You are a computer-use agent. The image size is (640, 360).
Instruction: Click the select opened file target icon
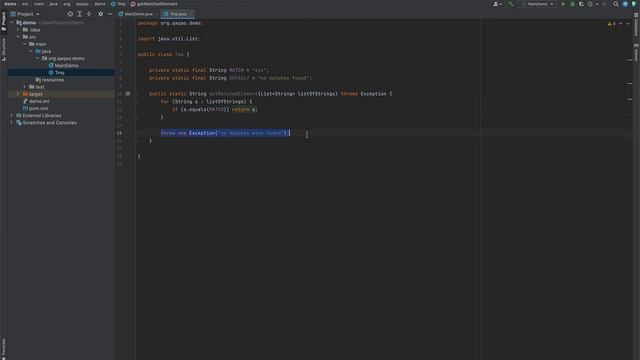[70, 14]
